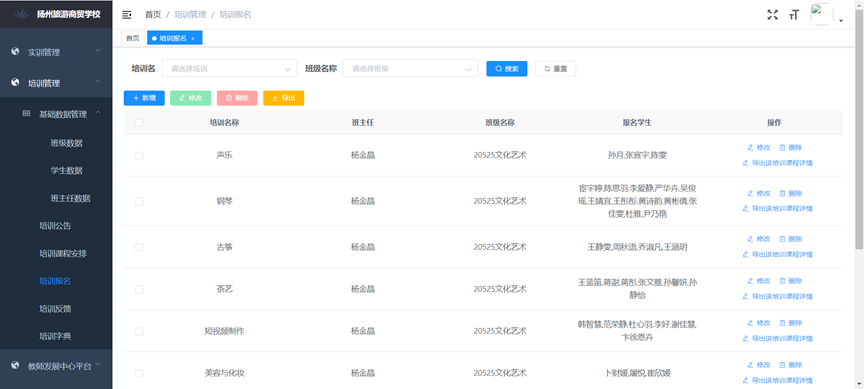Open the 培训名 selection dropdown
Viewport: 864px width, 389px height.
click(x=229, y=69)
